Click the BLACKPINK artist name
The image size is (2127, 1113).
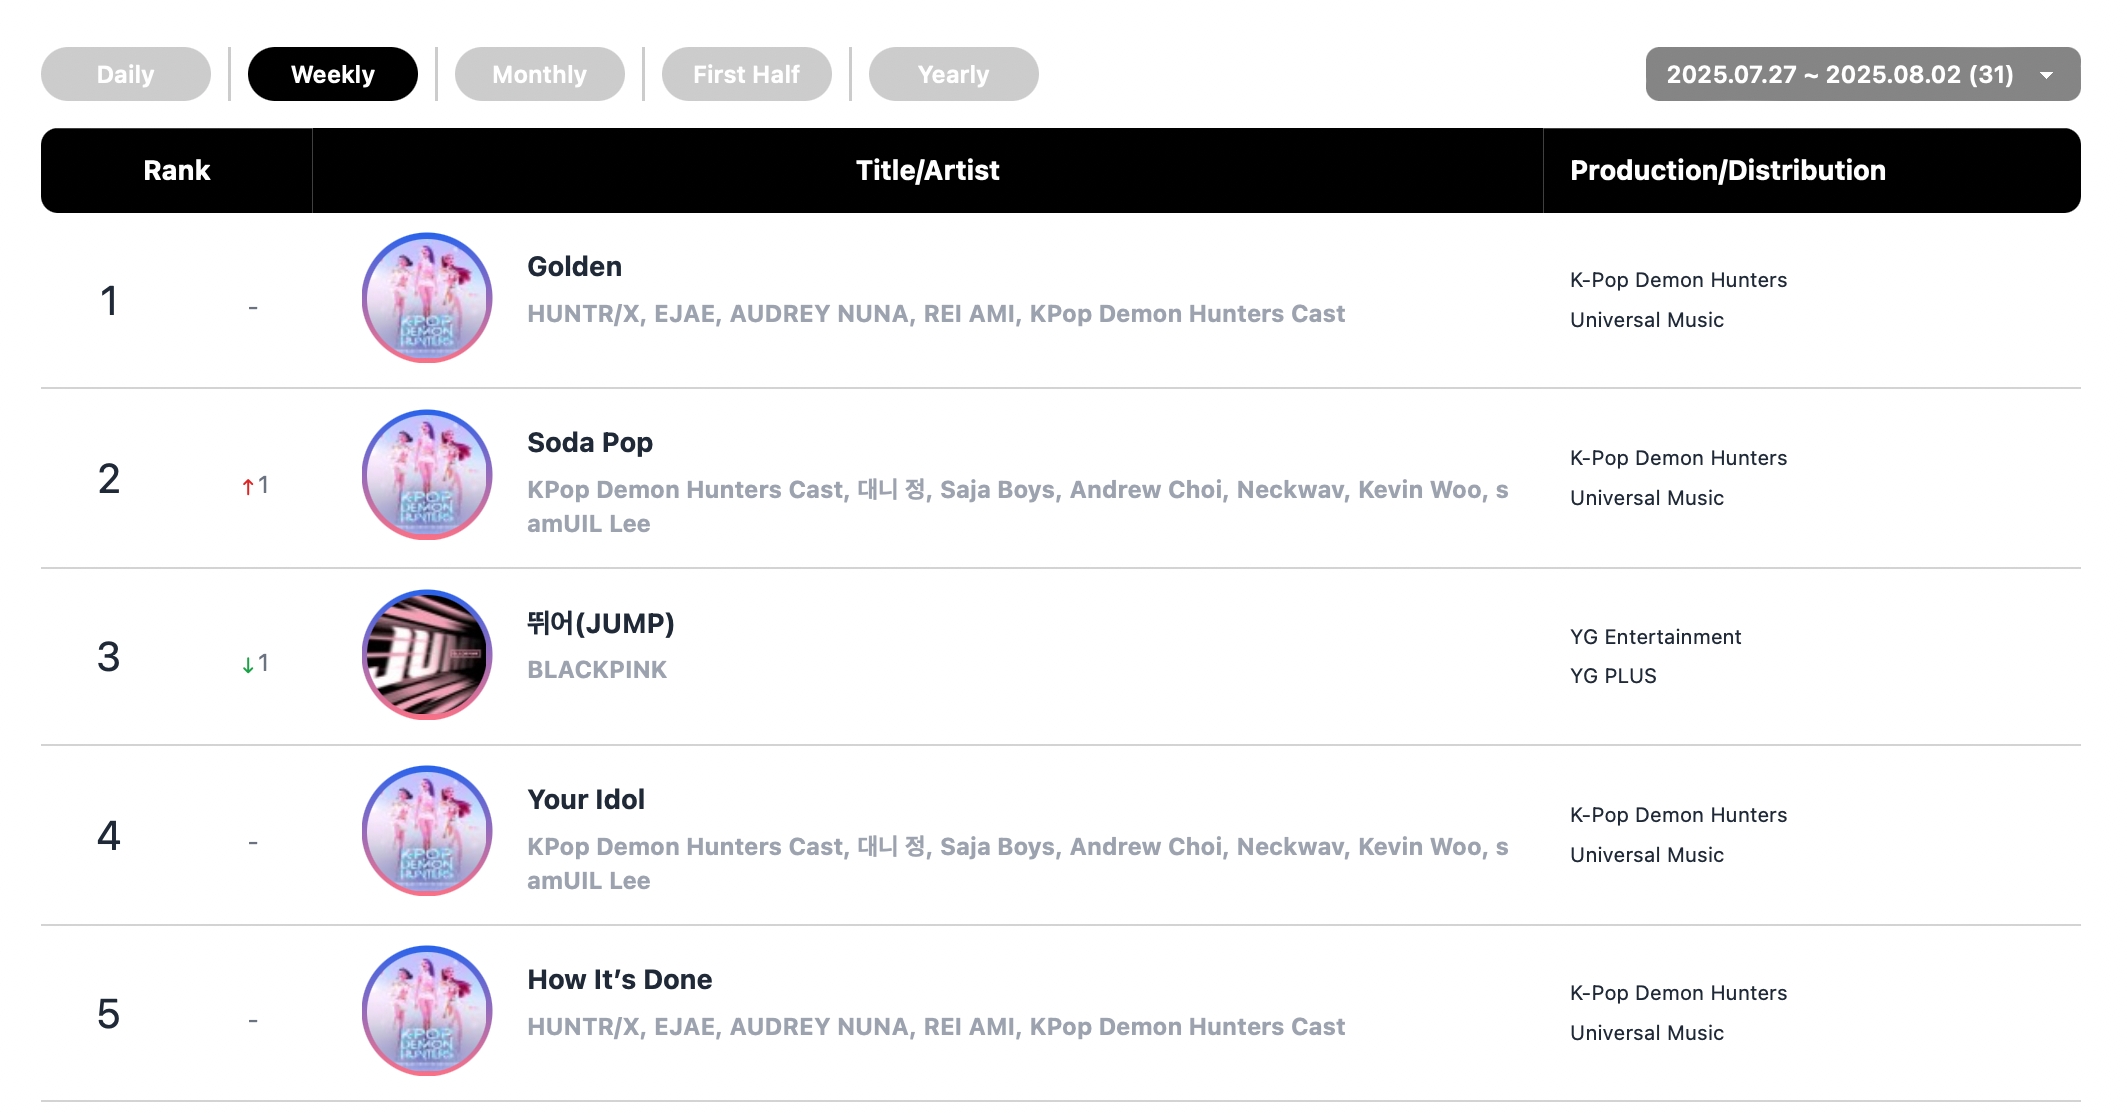pos(597,670)
